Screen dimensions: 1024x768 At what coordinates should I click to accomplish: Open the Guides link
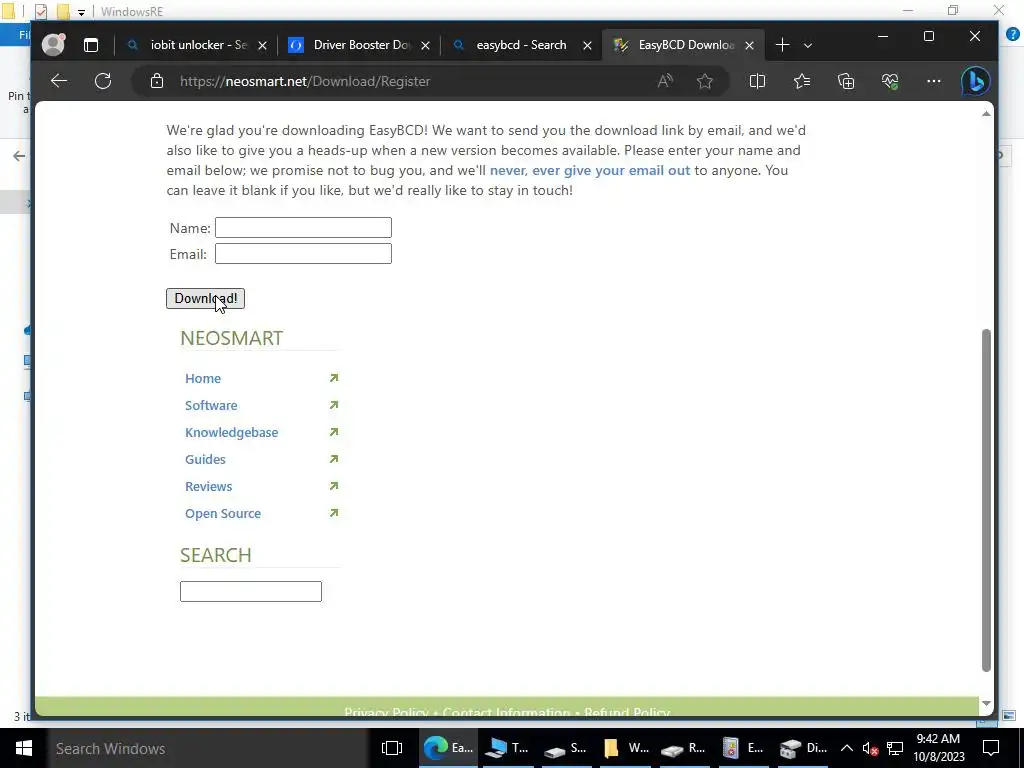click(x=205, y=459)
